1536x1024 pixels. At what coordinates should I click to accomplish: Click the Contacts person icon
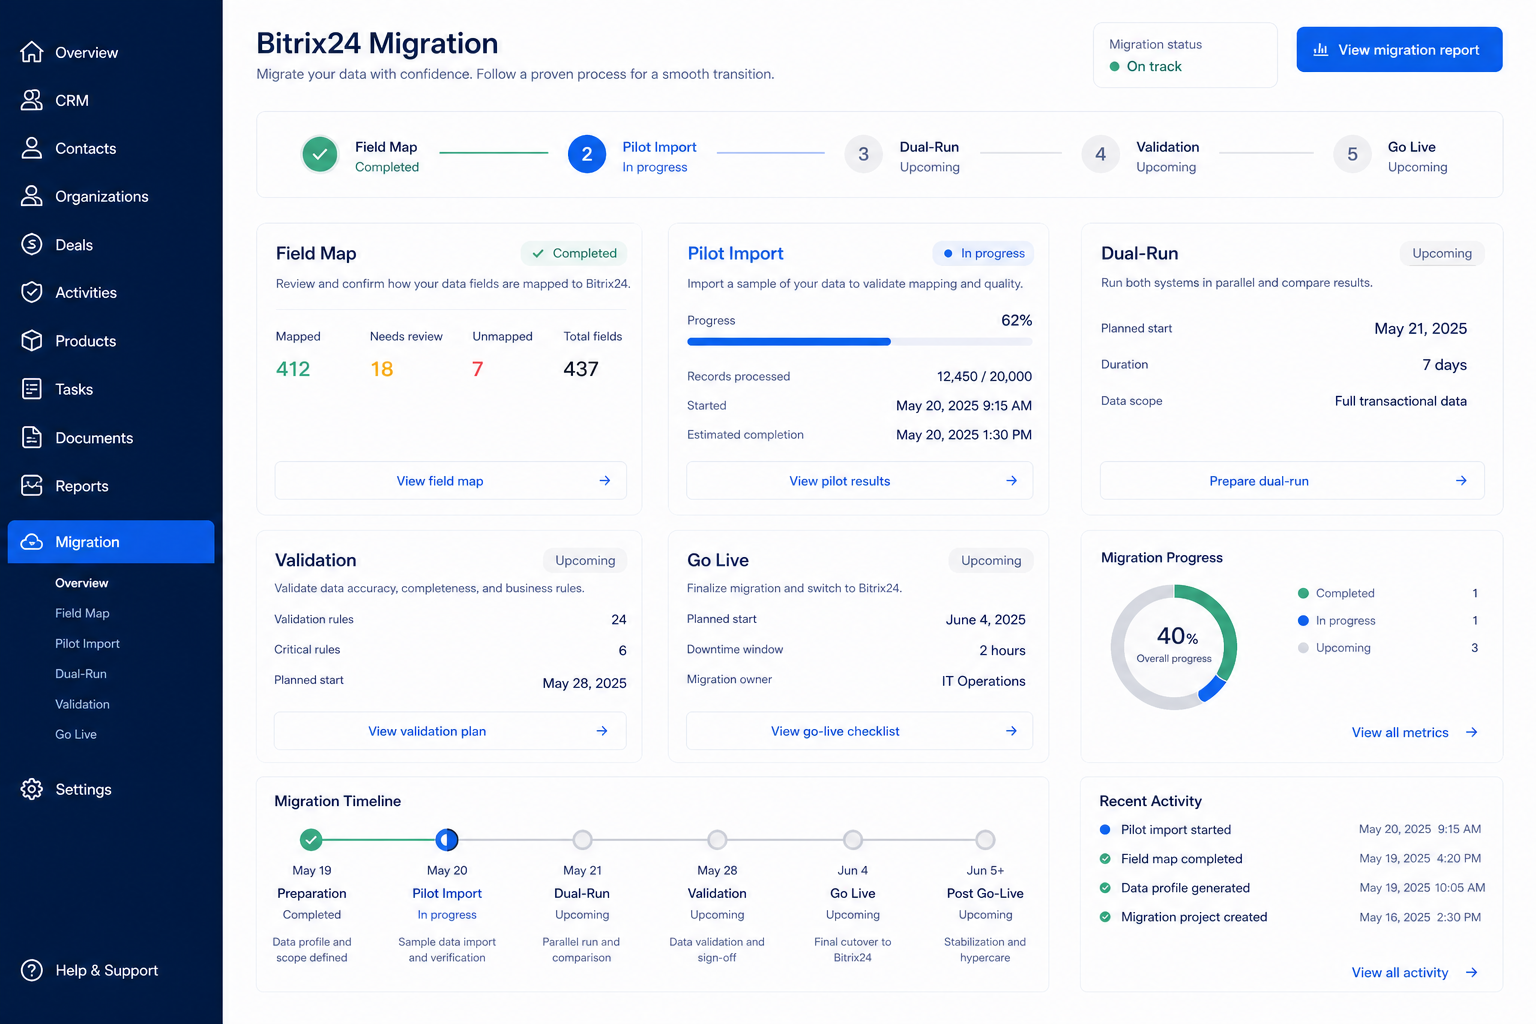(x=32, y=148)
